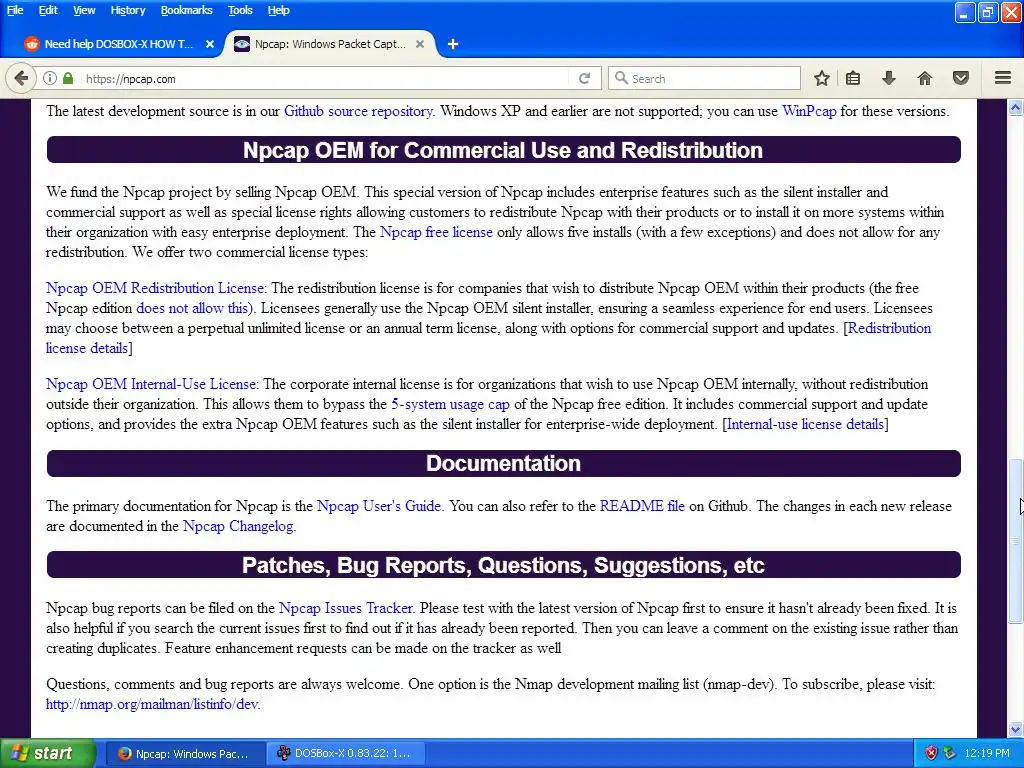Open the Edit menu
Image resolution: width=1024 pixels, height=768 pixels.
(x=48, y=10)
